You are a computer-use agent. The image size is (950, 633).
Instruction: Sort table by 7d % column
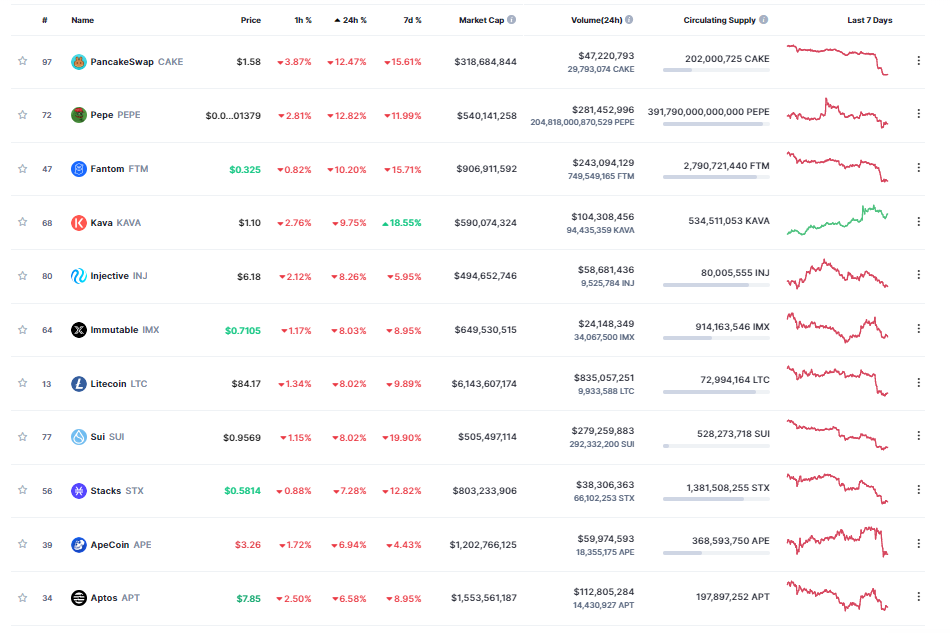(x=412, y=20)
